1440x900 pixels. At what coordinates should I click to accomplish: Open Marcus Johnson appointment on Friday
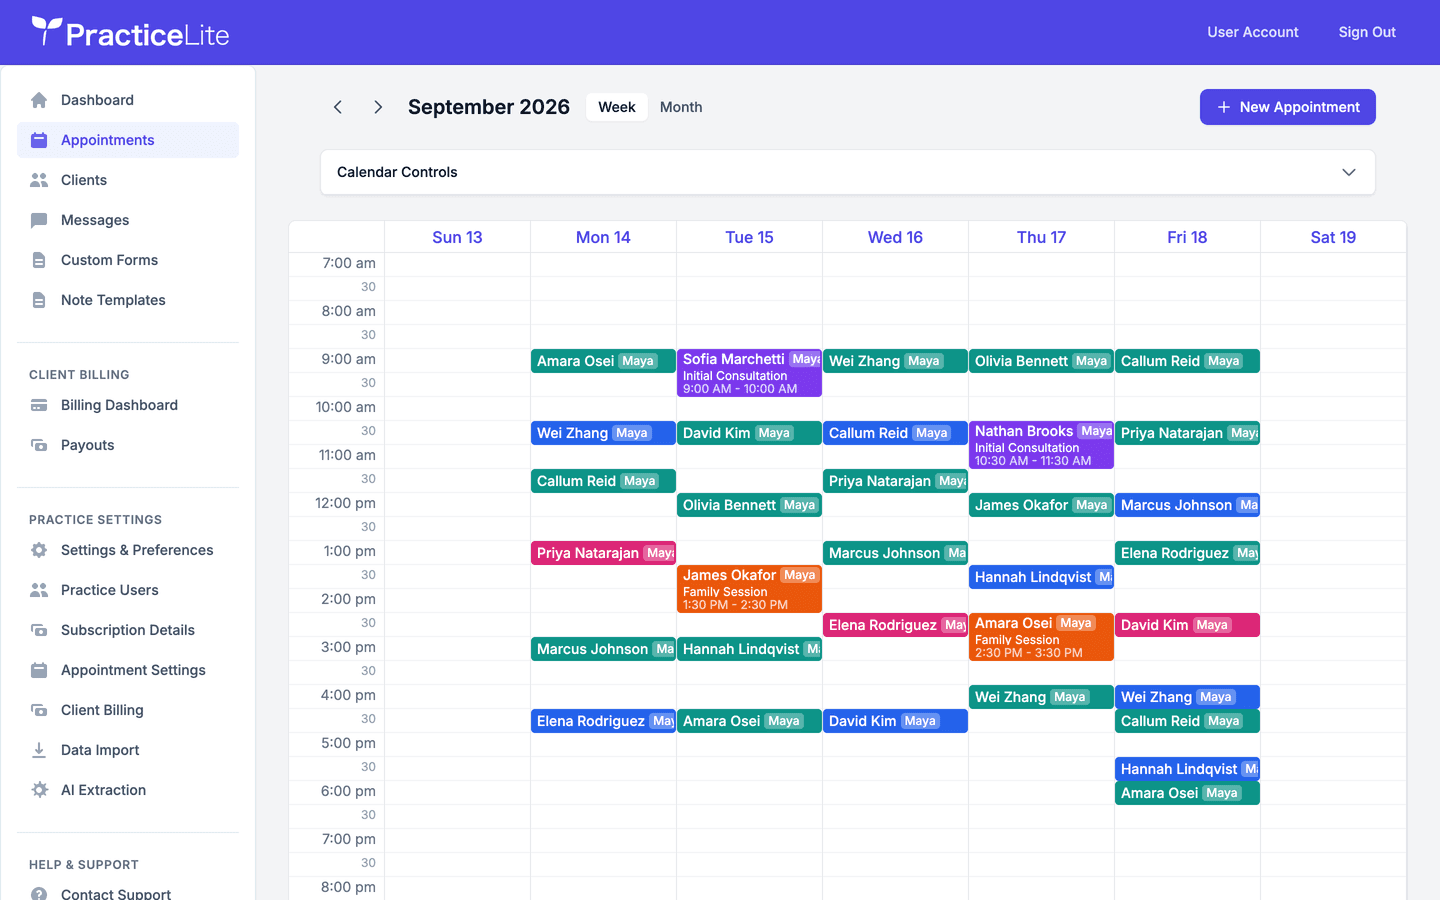tap(1187, 505)
